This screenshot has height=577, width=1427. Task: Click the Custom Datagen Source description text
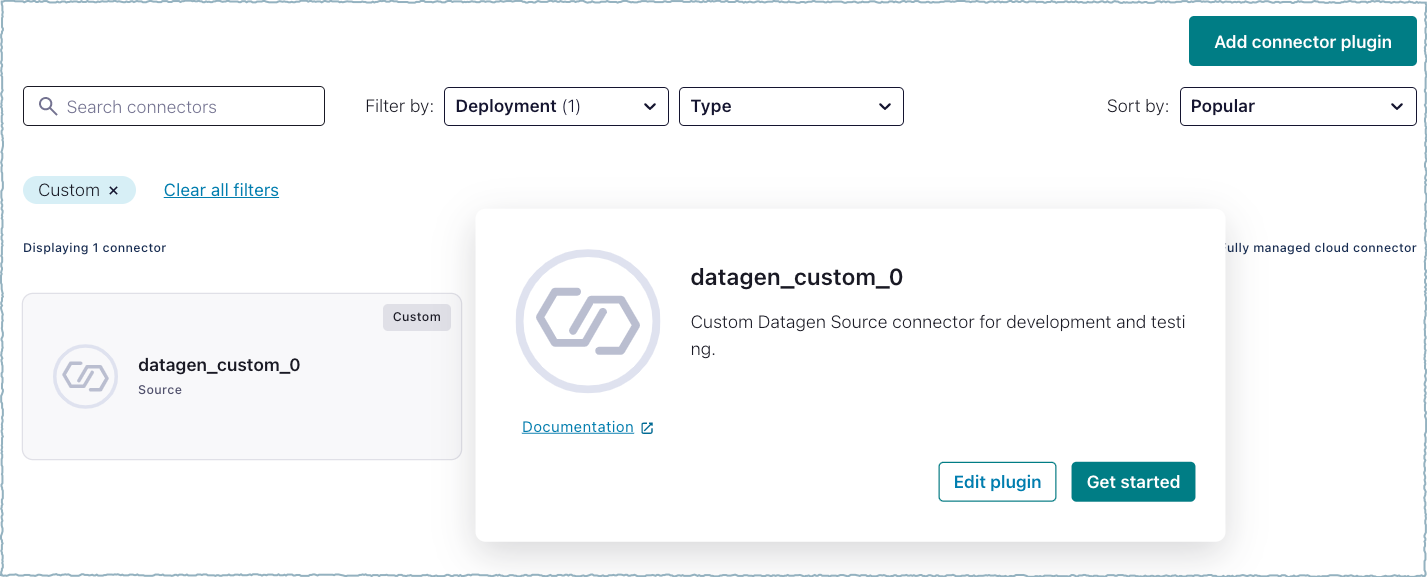[x=937, y=323]
